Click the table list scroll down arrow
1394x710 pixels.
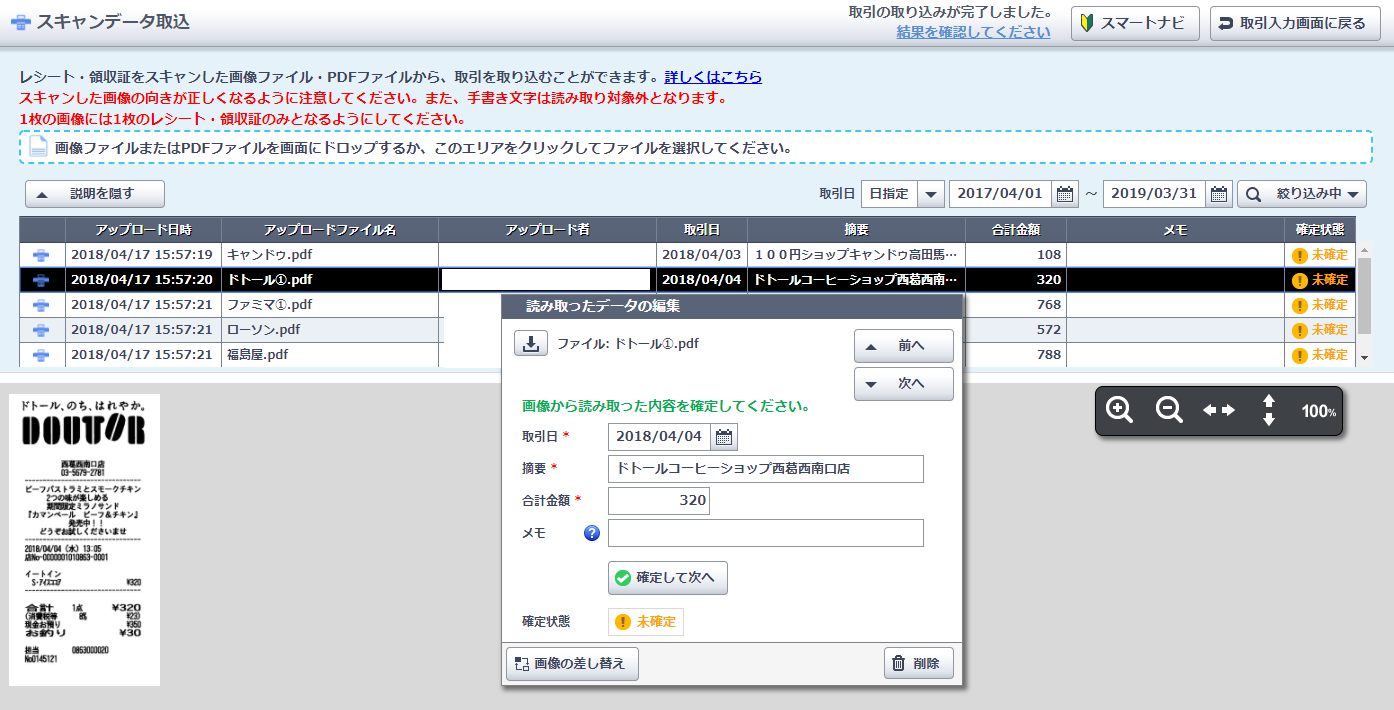1364,357
